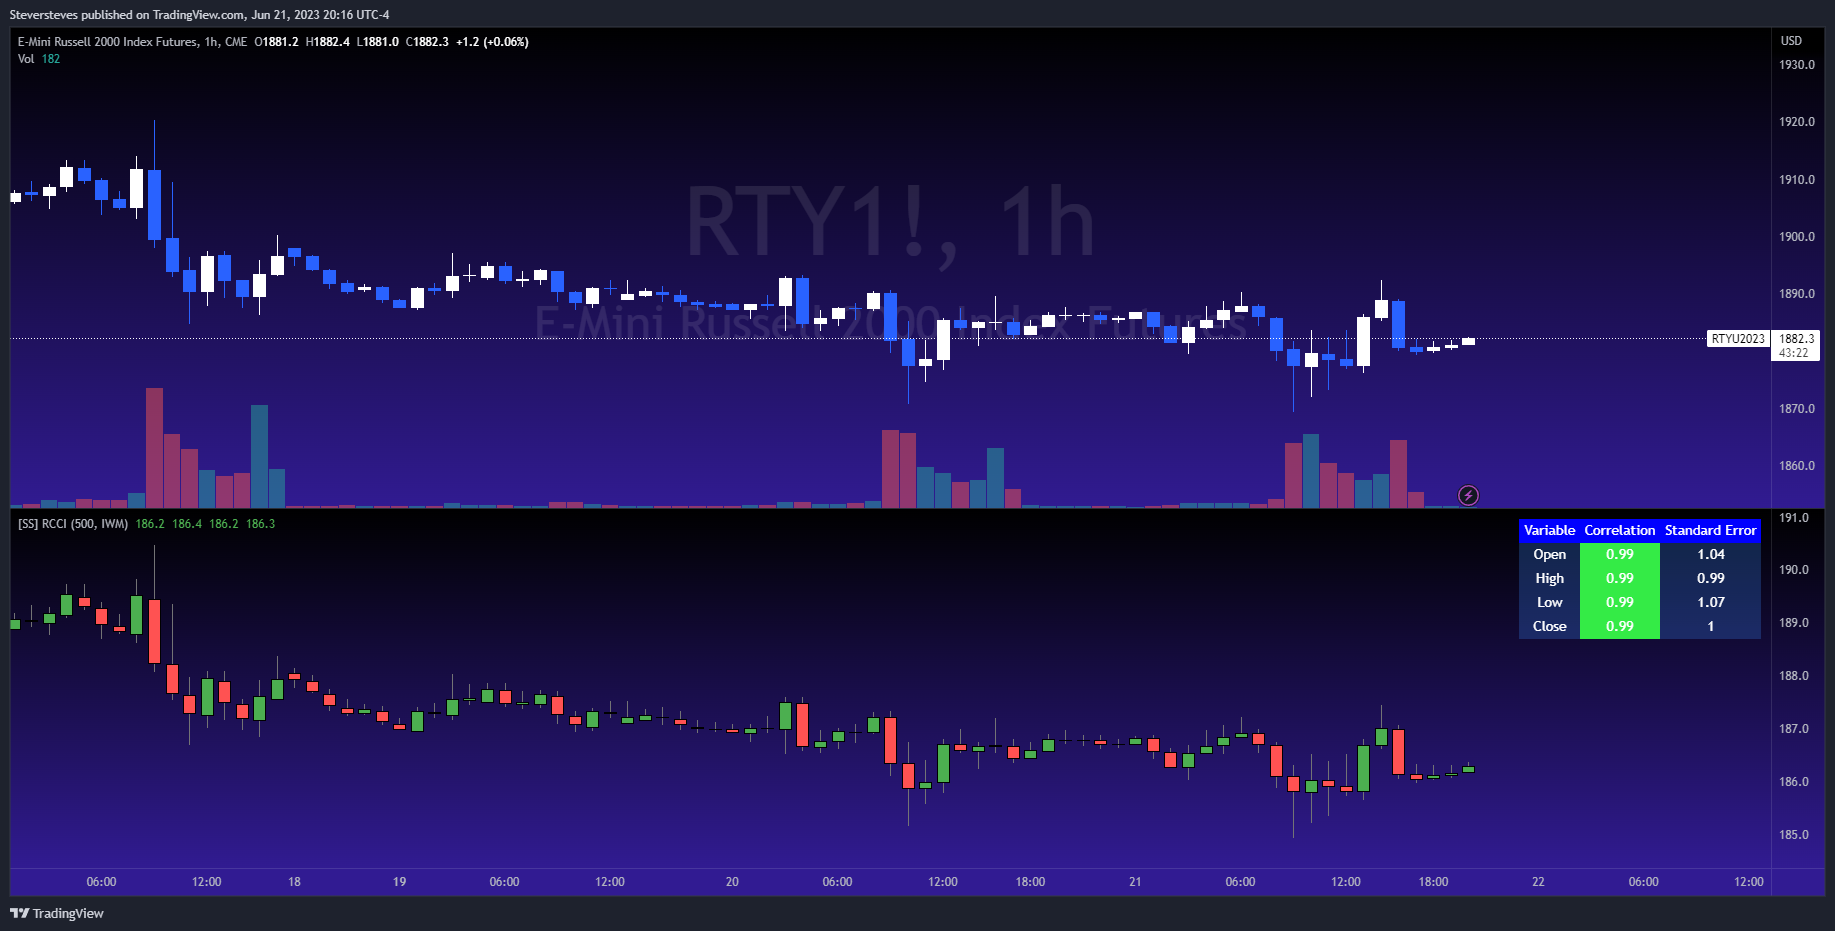
Task: Click the date label 22 on time axis
Action: click(1538, 882)
